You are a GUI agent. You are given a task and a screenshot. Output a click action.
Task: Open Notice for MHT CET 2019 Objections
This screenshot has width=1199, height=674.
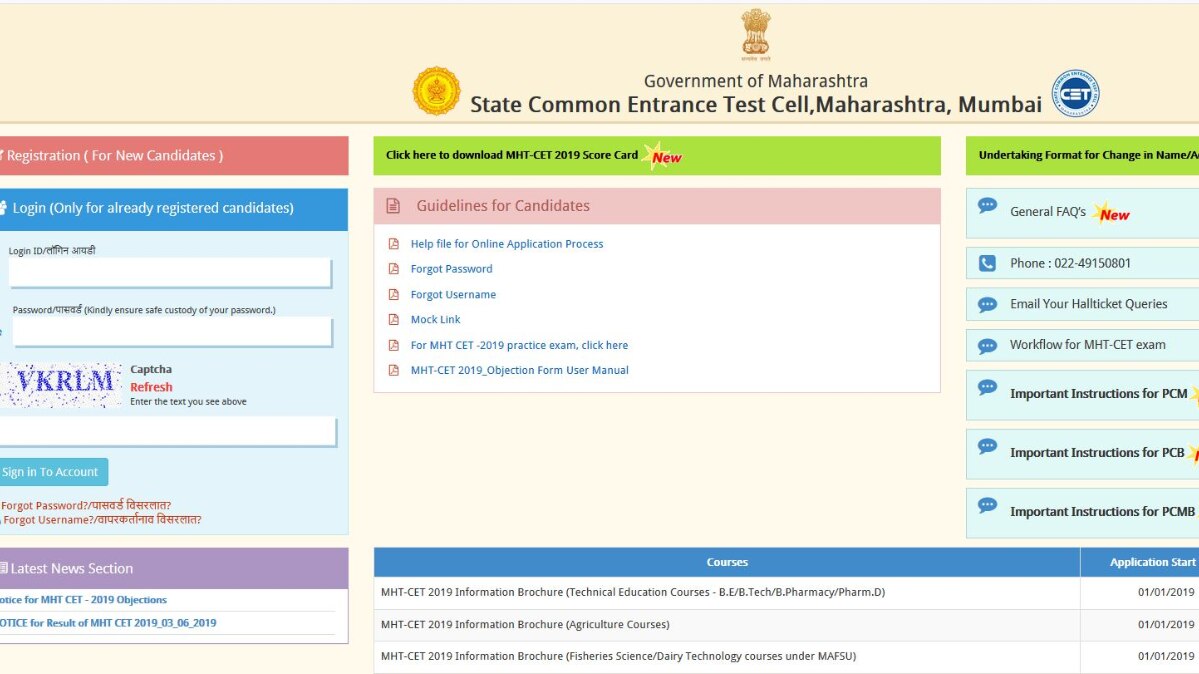coord(83,600)
